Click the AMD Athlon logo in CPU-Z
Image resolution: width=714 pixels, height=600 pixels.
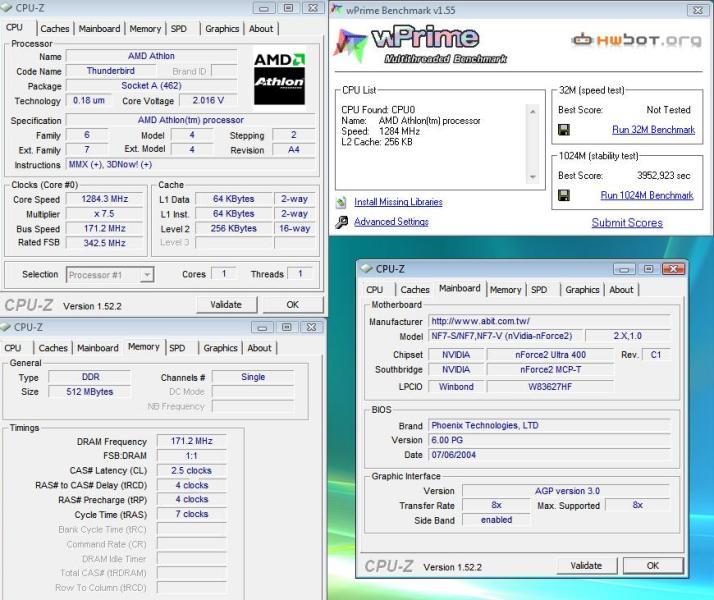279,79
